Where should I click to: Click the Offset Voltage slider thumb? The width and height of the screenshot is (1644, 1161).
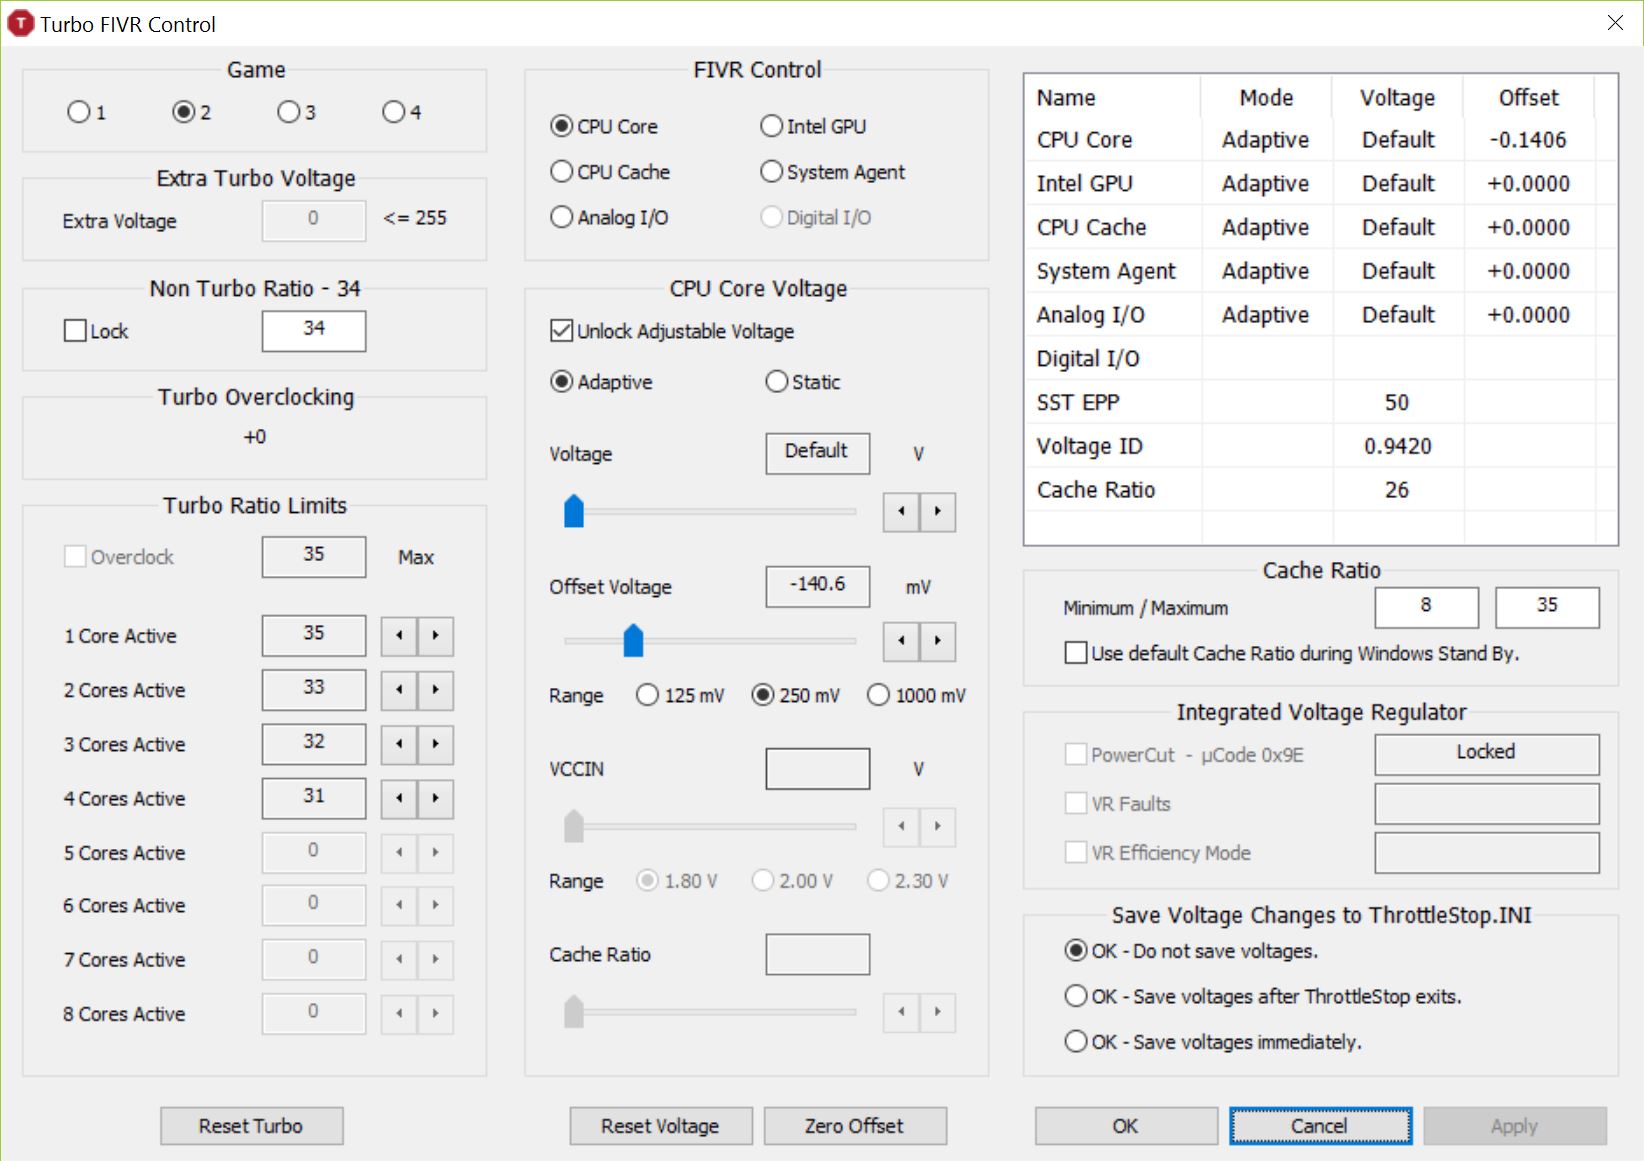(633, 640)
